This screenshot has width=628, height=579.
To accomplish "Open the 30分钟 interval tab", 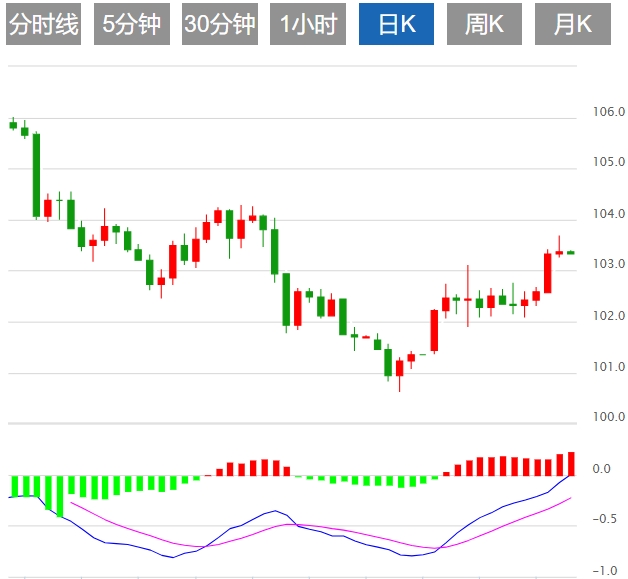I will [220, 25].
